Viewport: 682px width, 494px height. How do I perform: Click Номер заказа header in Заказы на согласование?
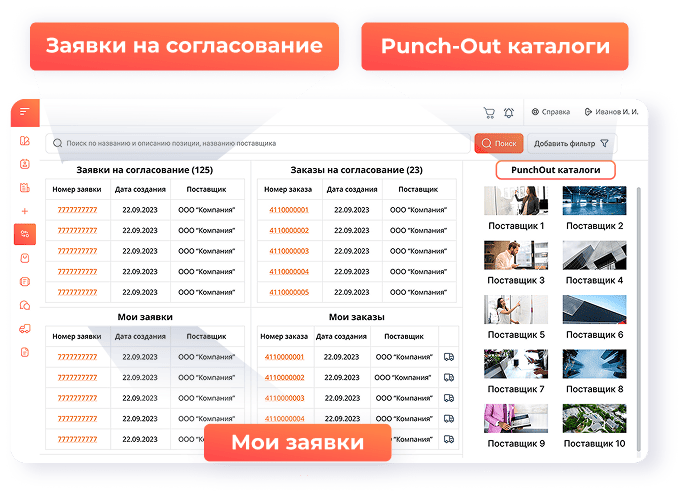coord(288,189)
